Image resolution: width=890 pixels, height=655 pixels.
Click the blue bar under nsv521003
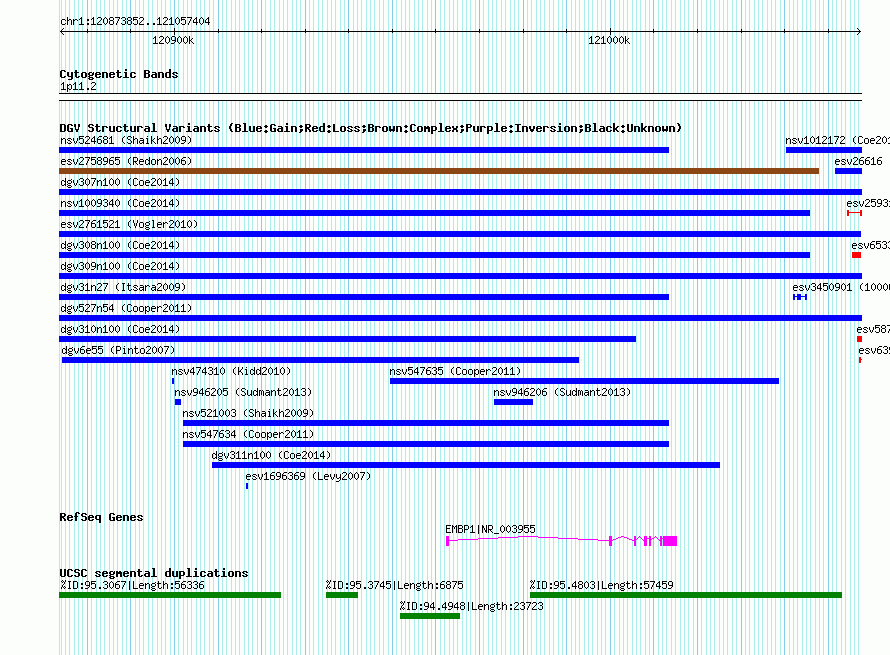pyautogui.click(x=426, y=423)
